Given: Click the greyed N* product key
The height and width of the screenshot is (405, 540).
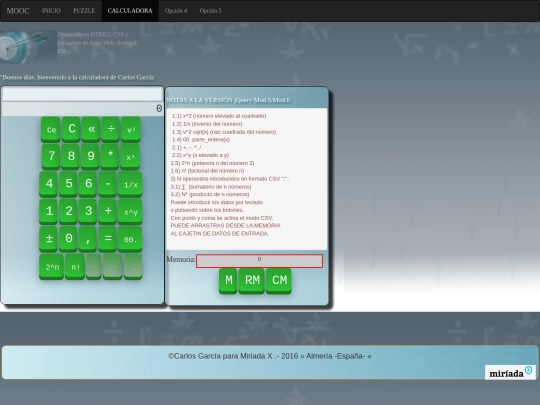Looking at the screenshot, I should pyautogui.click(x=113, y=267).
